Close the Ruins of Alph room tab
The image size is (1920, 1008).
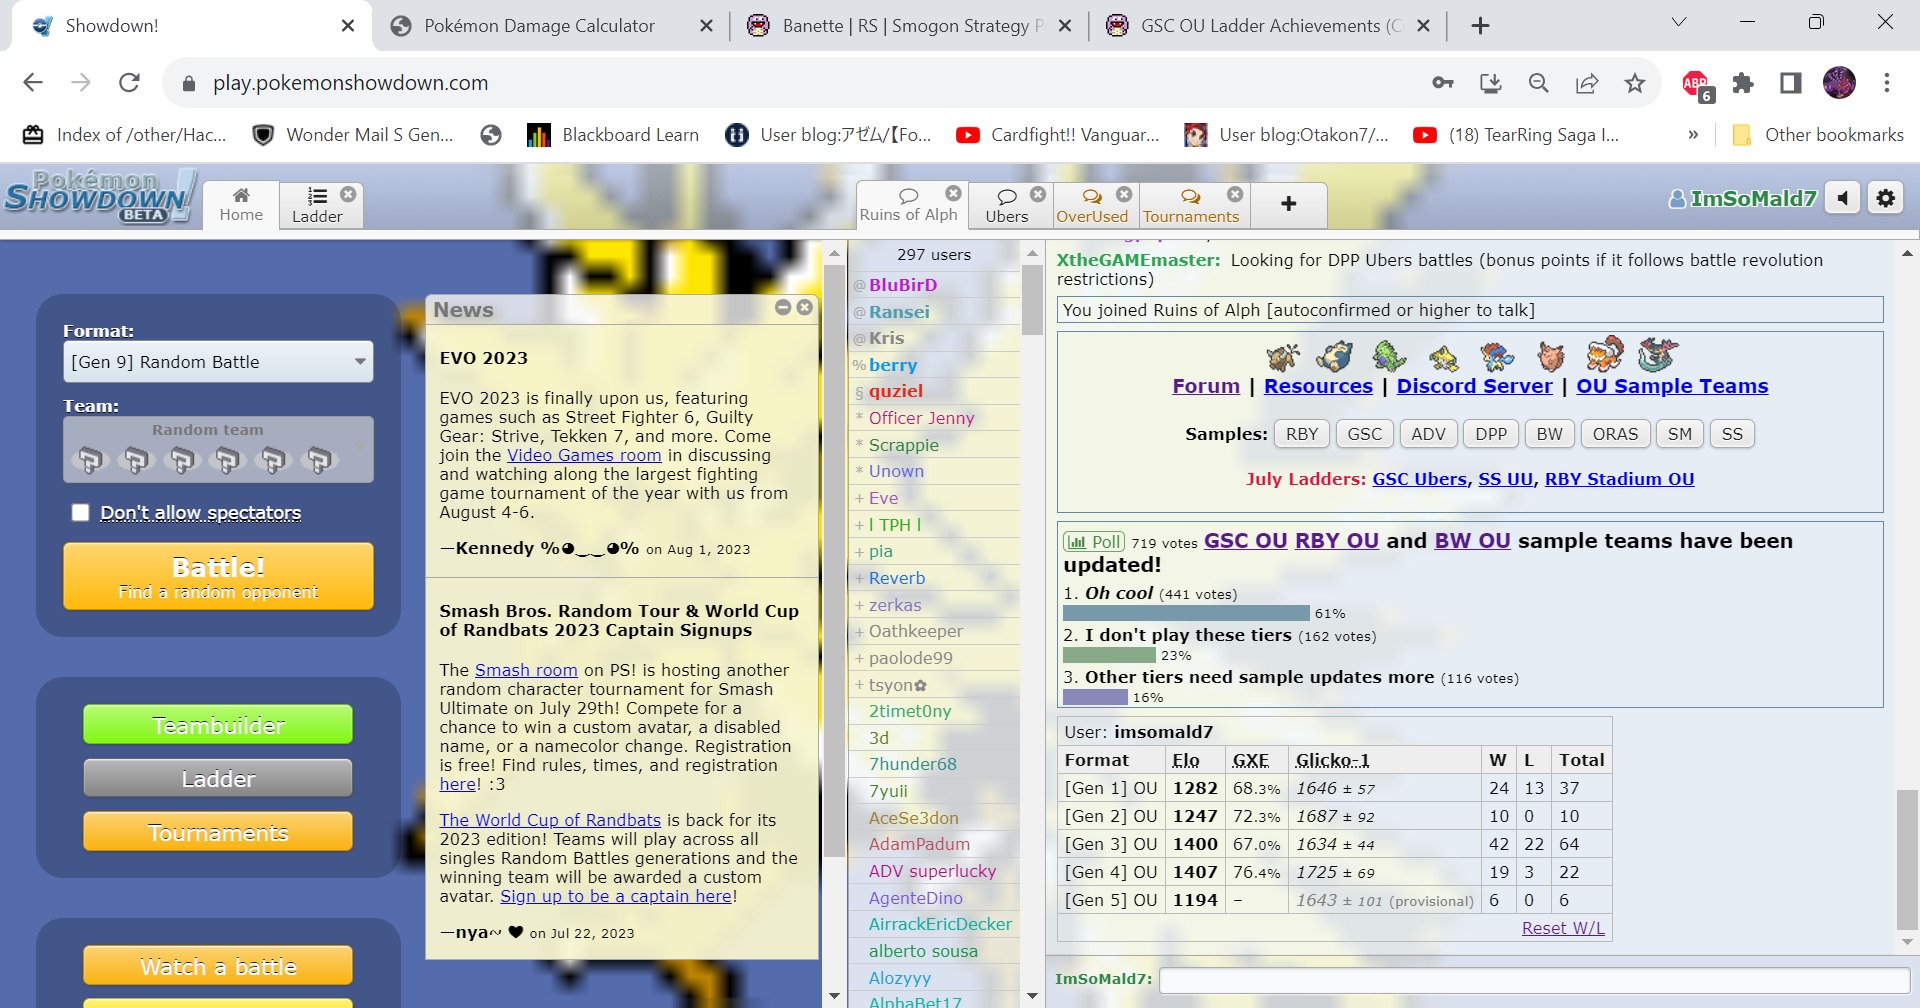pyautogui.click(x=953, y=193)
